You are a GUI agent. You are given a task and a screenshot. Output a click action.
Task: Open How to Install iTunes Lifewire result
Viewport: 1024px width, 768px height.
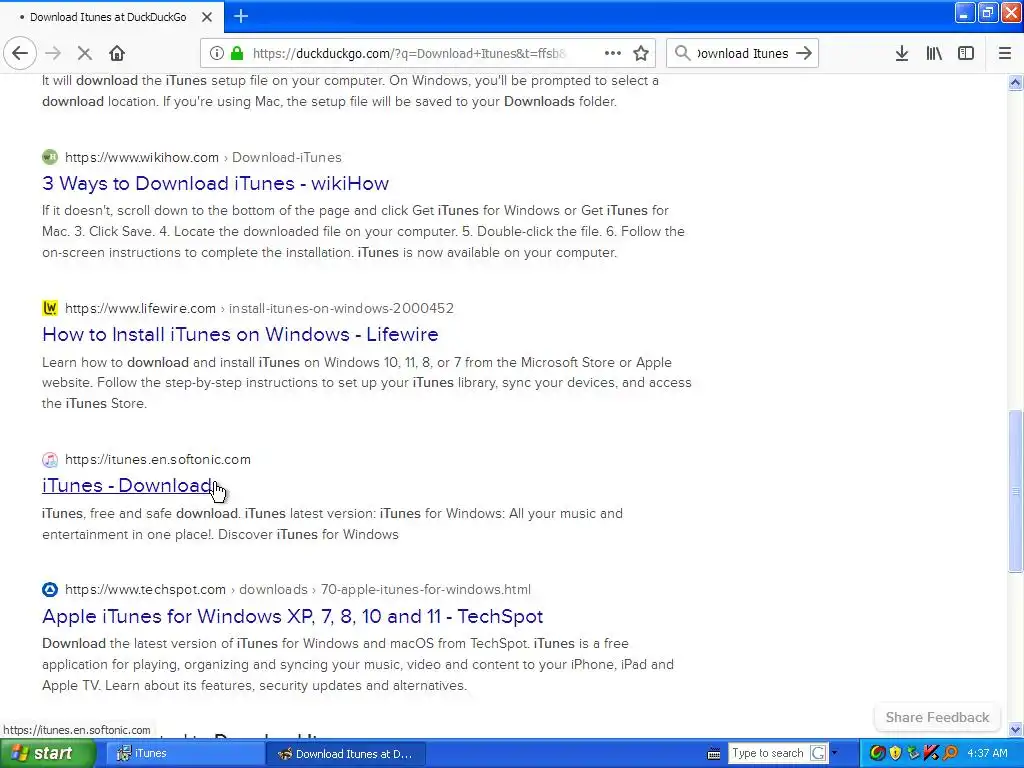[x=240, y=334]
